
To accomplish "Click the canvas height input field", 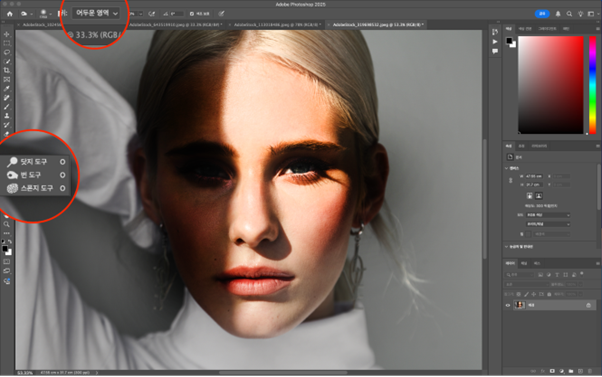I will coord(533,185).
